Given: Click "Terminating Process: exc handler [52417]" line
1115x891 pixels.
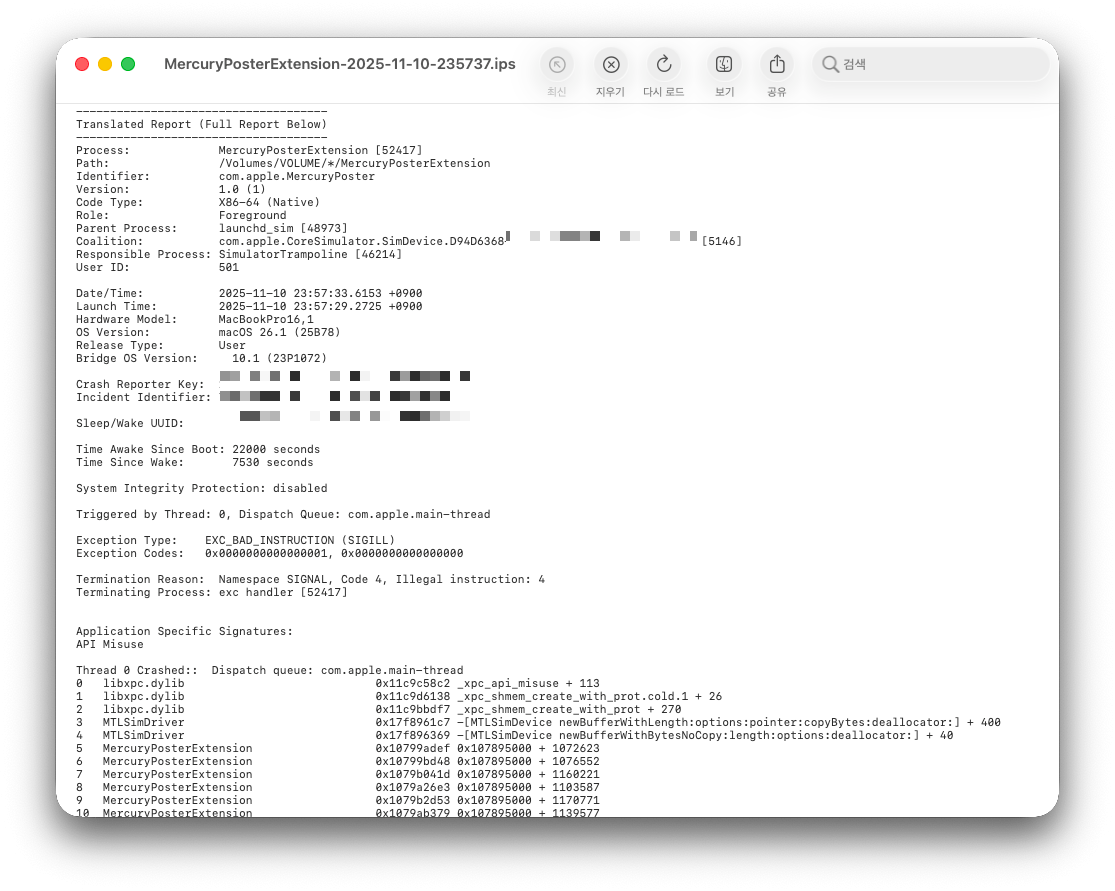Looking at the screenshot, I should pos(212,592).
